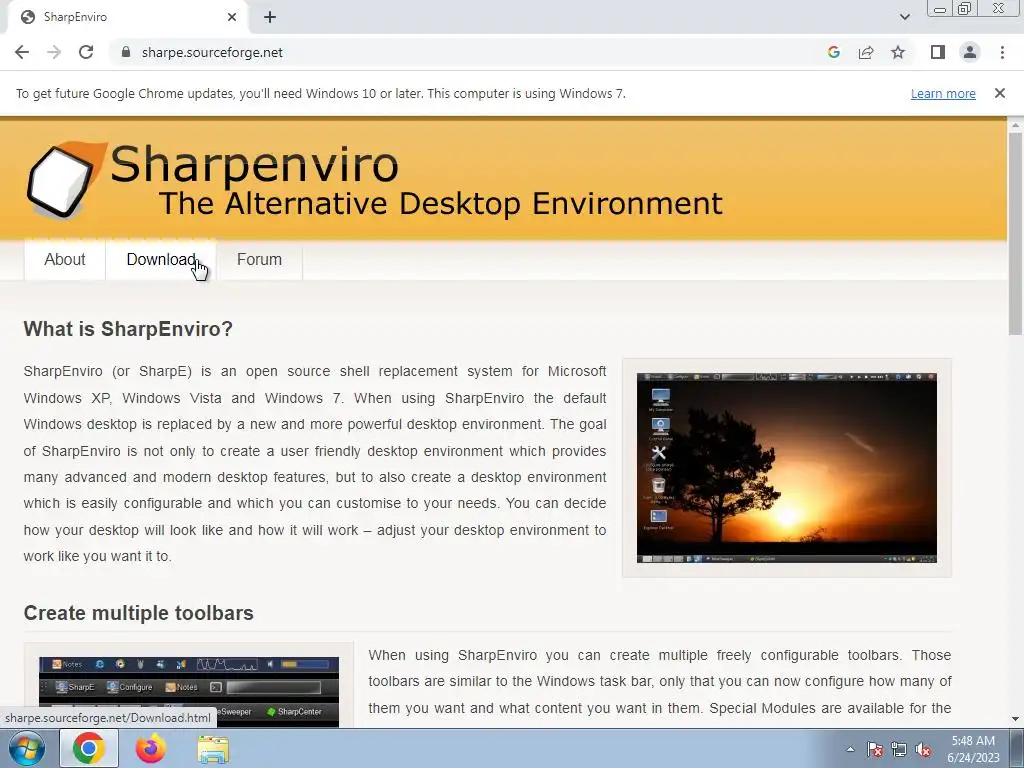Enlarge the toolbars screenshot thumbnail
This screenshot has height=768, width=1024.
(189, 692)
